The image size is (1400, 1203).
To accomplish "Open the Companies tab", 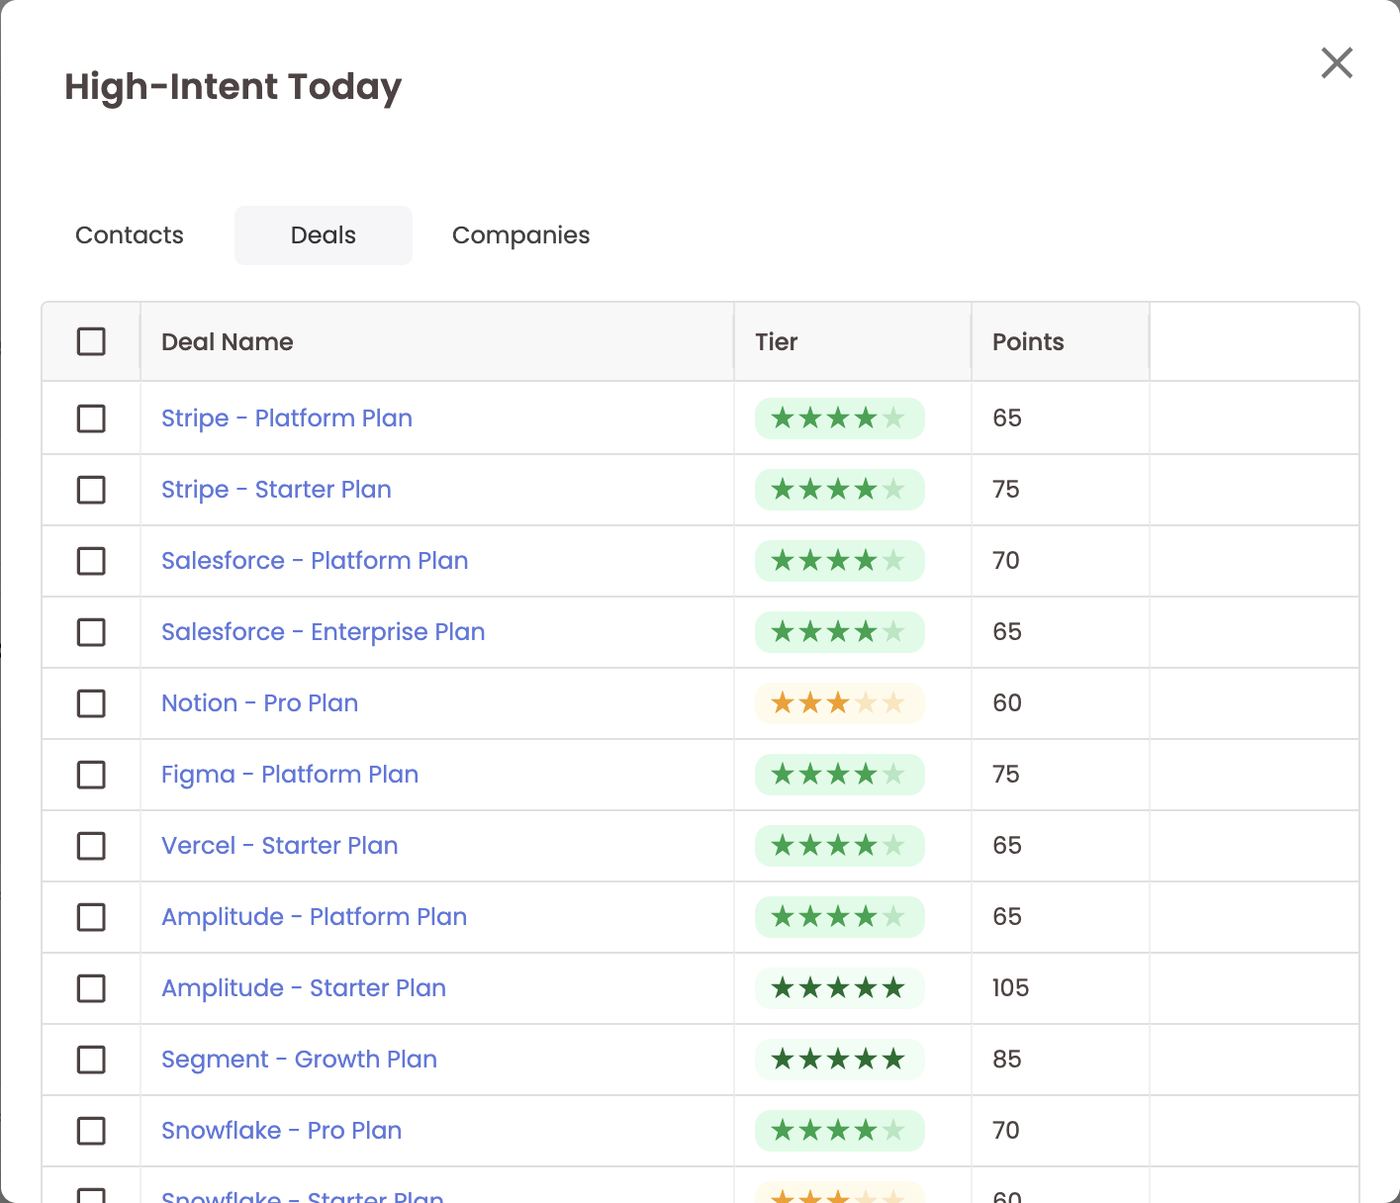I will click(x=521, y=235).
